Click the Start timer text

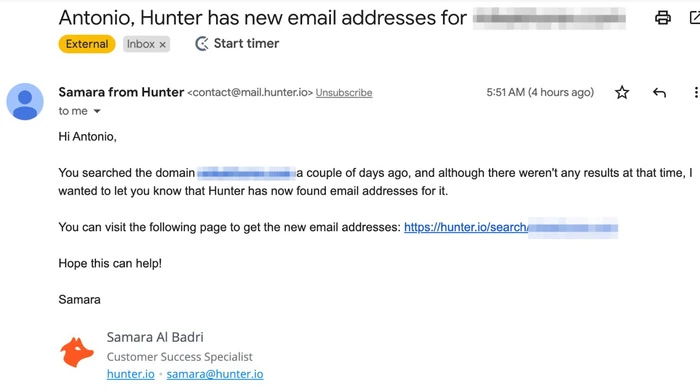coord(246,43)
